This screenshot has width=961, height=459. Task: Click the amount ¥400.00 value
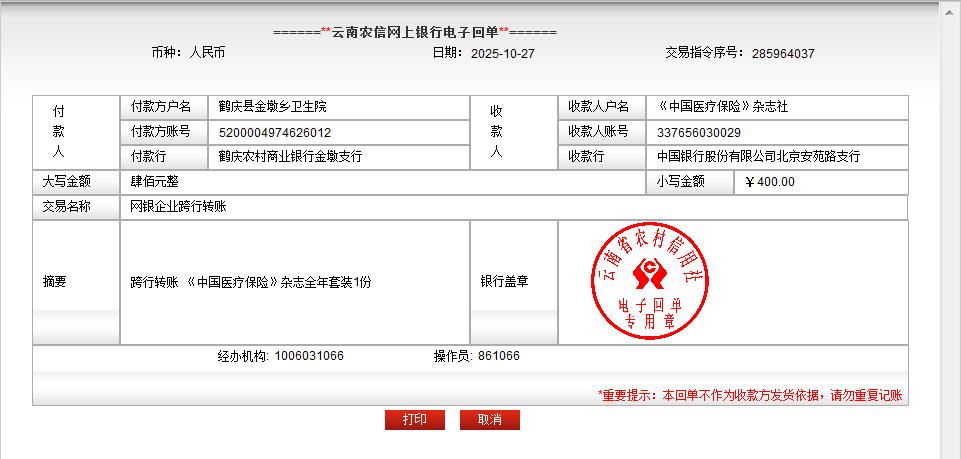pyautogui.click(x=770, y=182)
